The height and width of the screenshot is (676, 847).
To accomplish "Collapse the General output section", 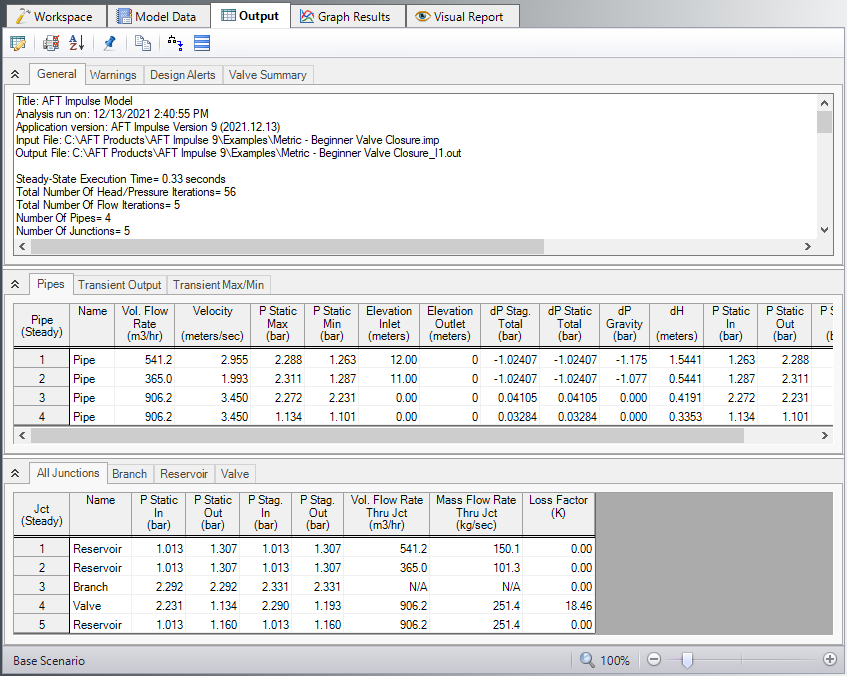I will click(x=15, y=75).
